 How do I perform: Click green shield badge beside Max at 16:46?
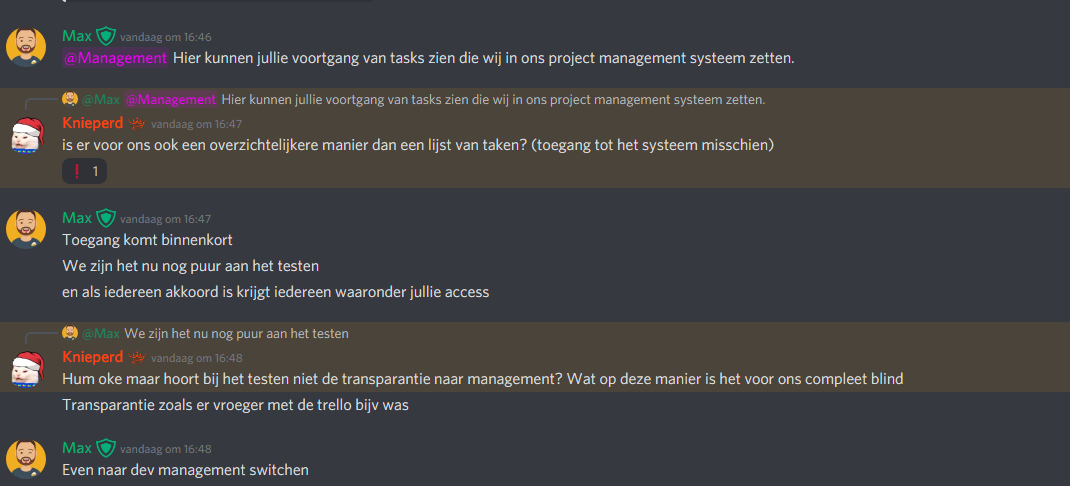(x=106, y=36)
